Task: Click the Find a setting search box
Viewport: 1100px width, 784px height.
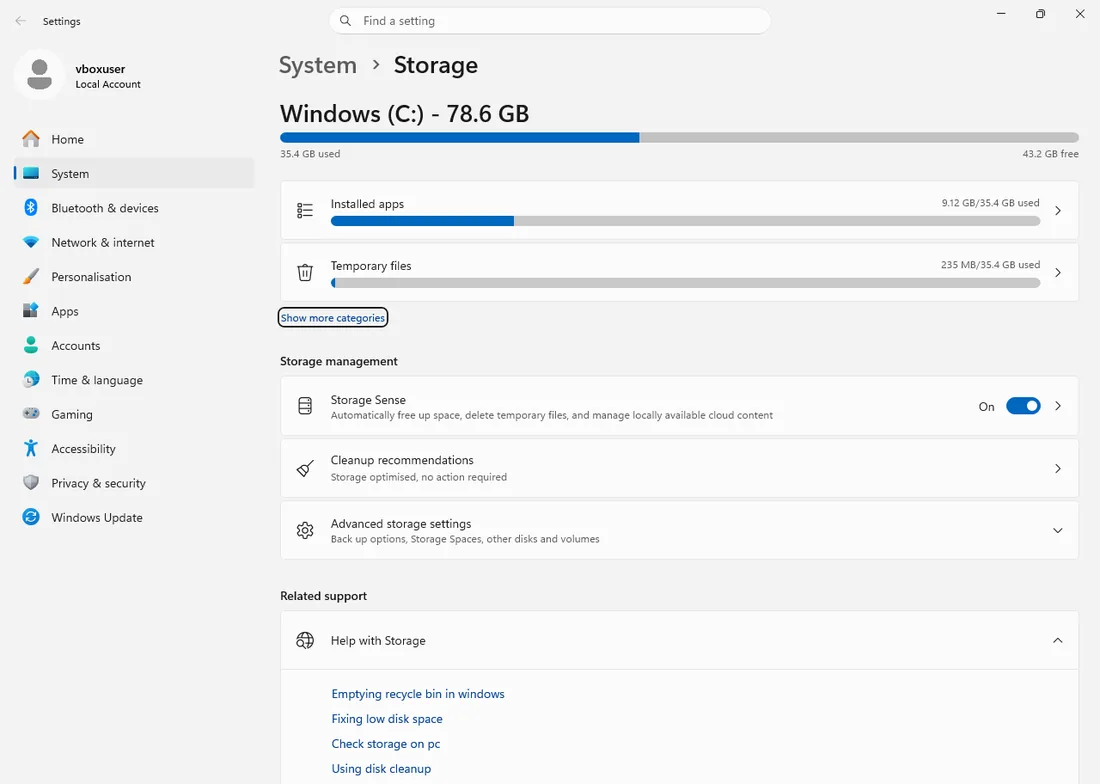Action: [550, 21]
